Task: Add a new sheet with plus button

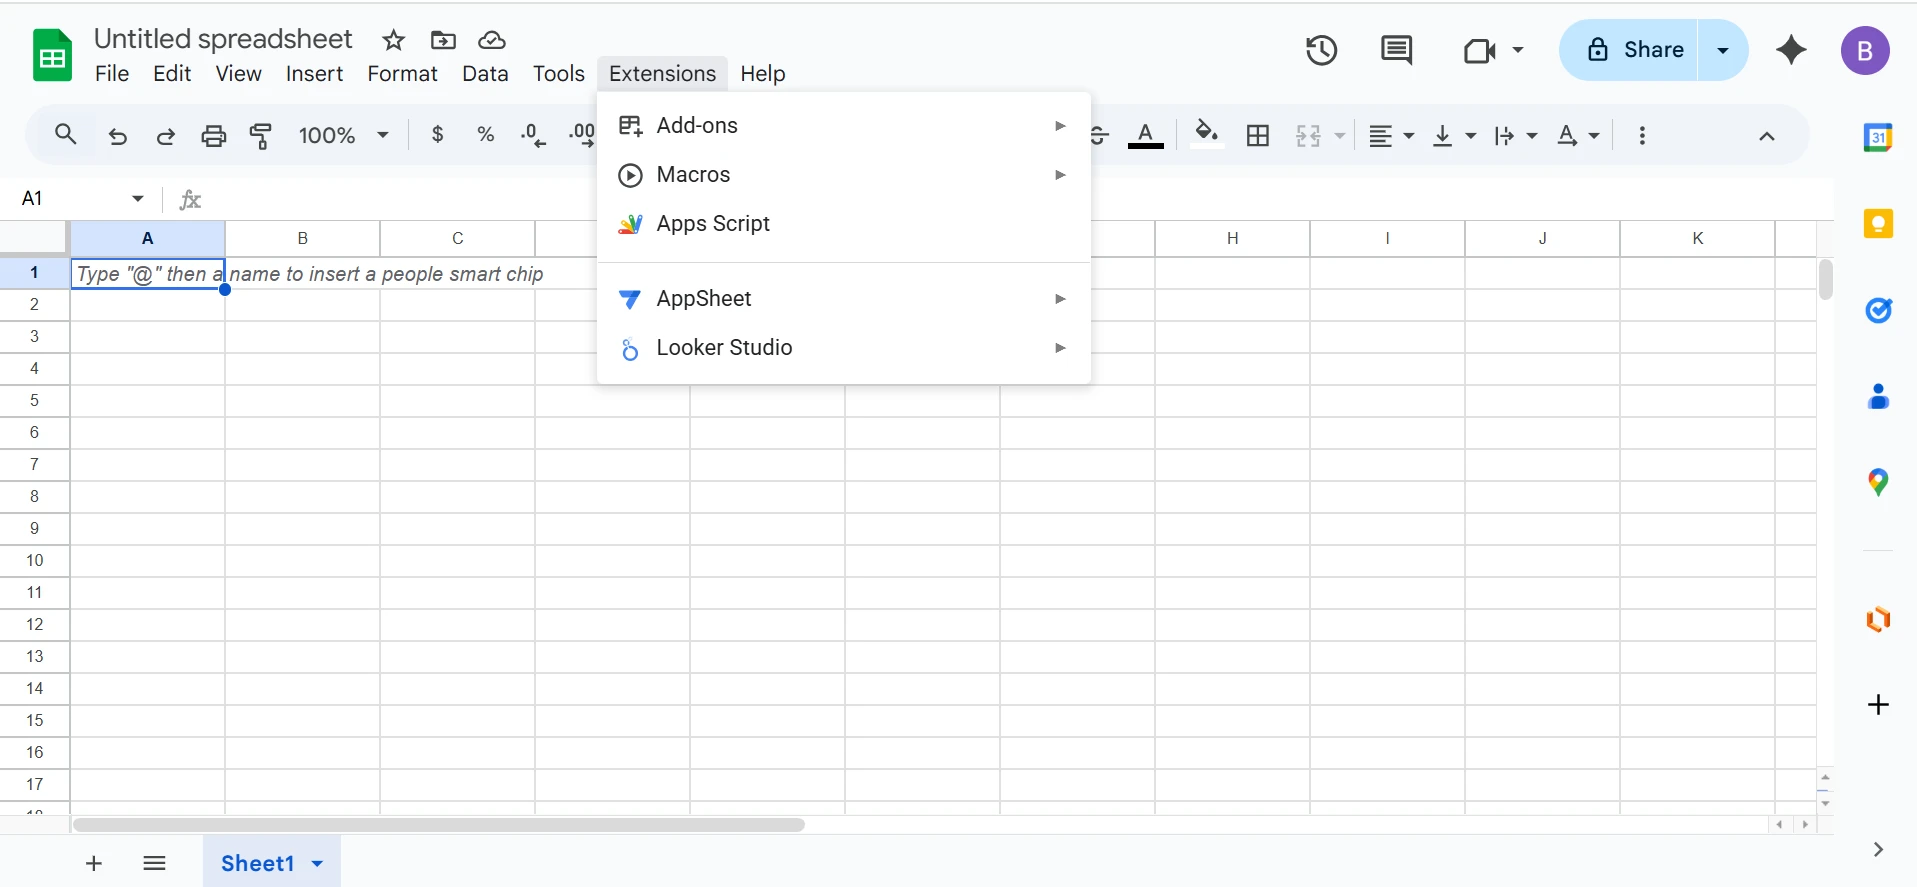Action: click(x=94, y=864)
